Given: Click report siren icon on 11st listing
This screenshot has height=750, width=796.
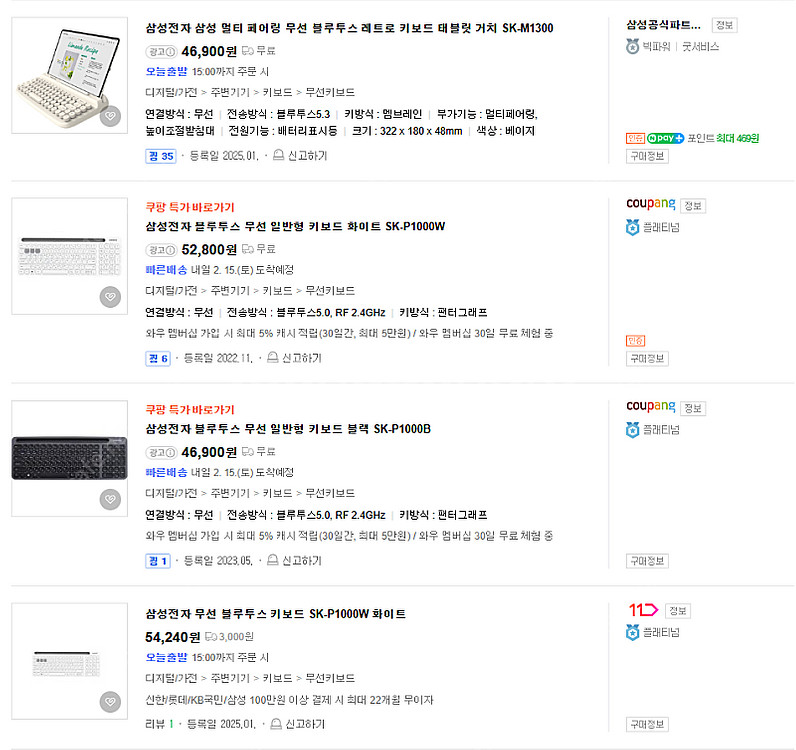Looking at the screenshot, I should 276,724.
